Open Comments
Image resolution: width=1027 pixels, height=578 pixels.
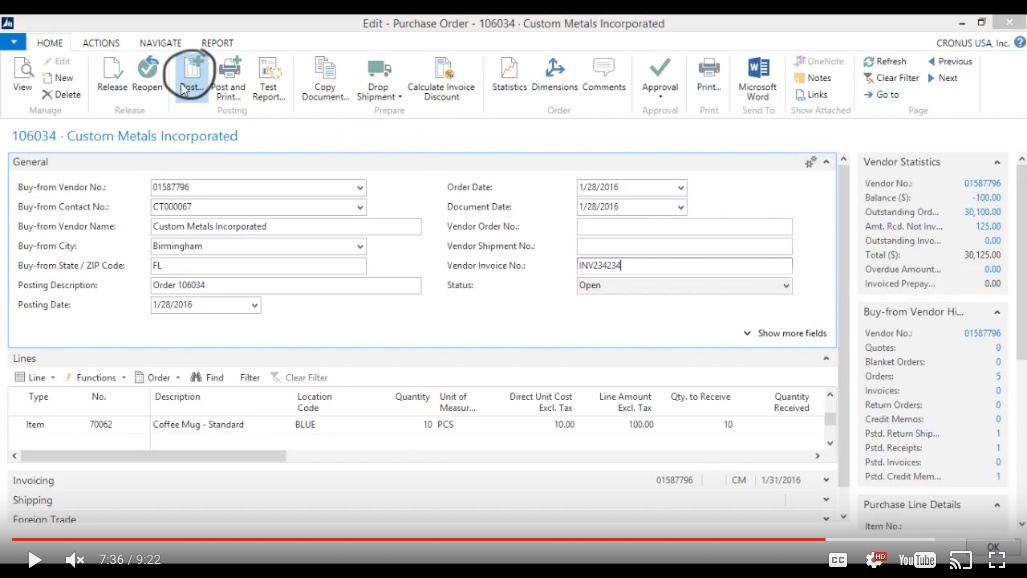[x=604, y=75]
